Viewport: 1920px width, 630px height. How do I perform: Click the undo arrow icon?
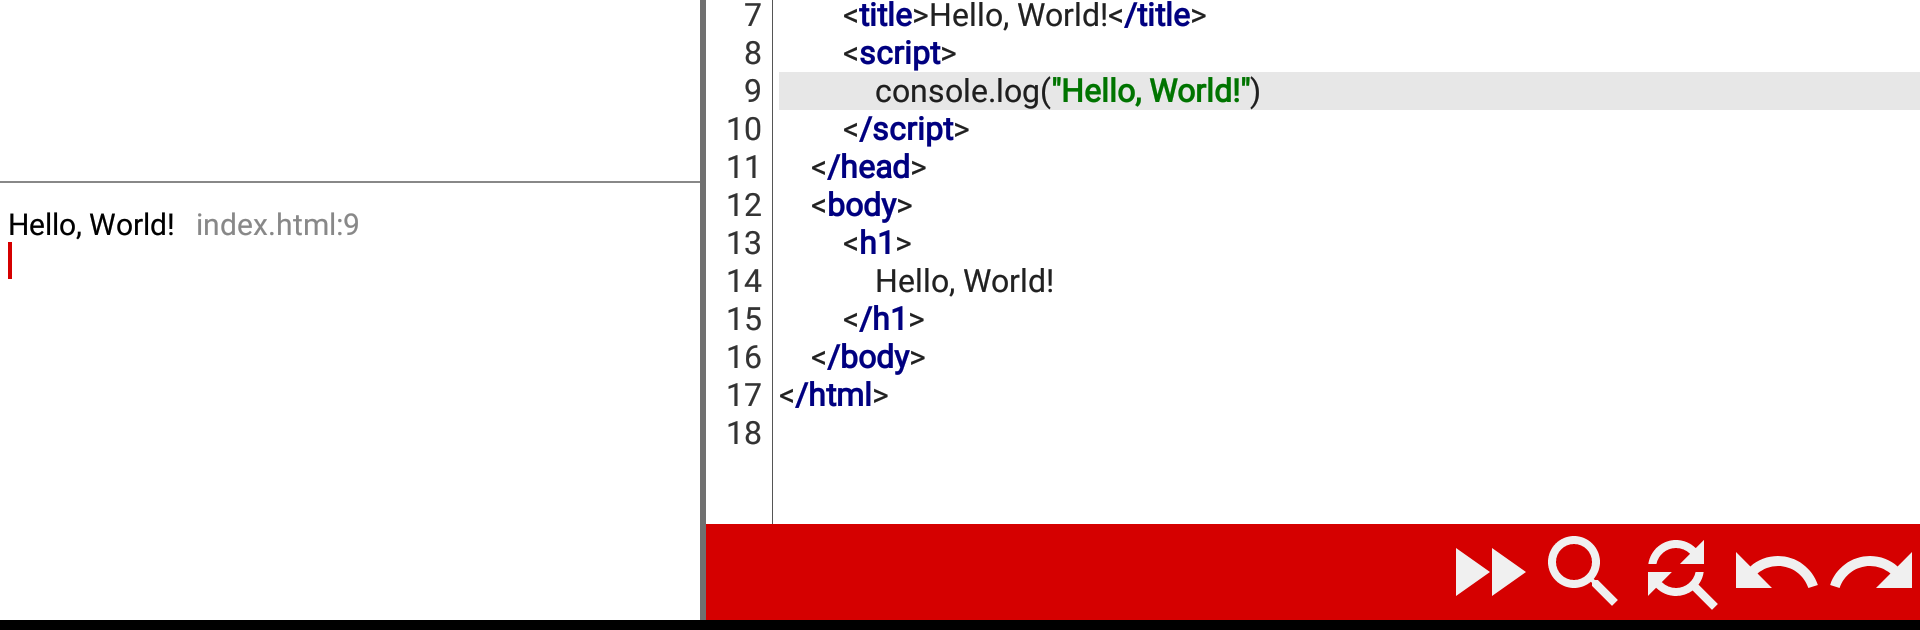tap(1776, 571)
